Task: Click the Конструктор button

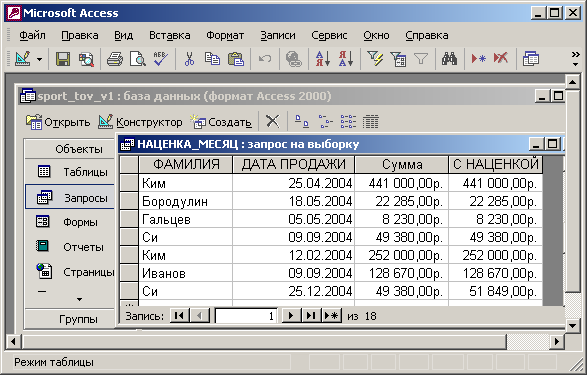Action: pyautogui.click(x=140, y=122)
